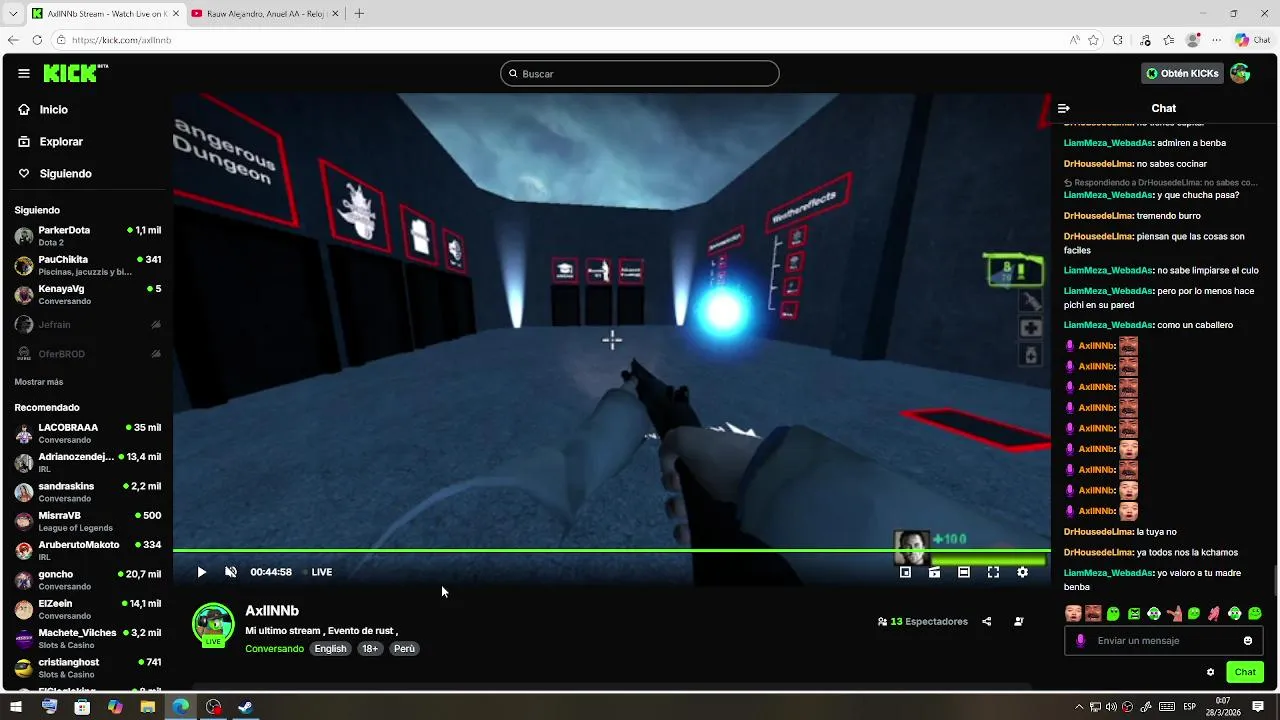
Task: Open Steam from the taskbar
Action: 245,706
